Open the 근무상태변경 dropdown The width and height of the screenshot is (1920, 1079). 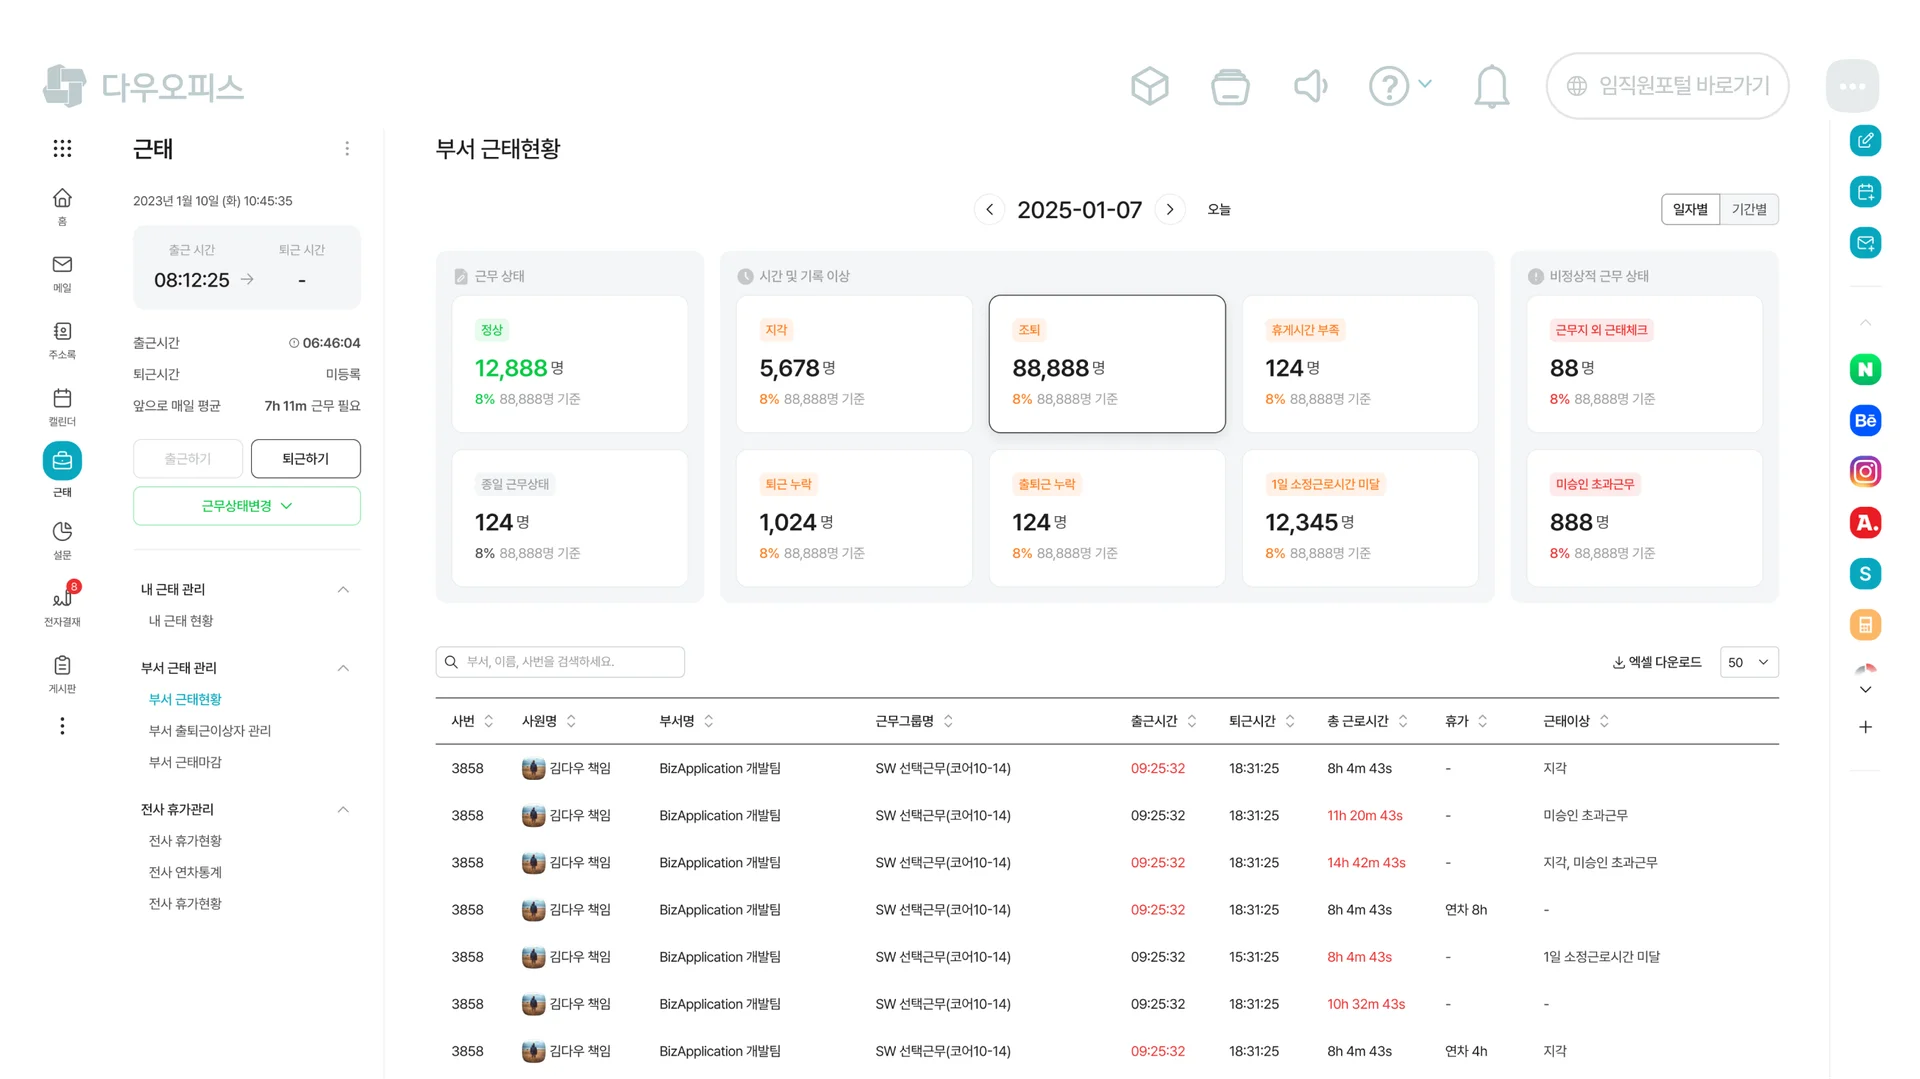coord(246,506)
